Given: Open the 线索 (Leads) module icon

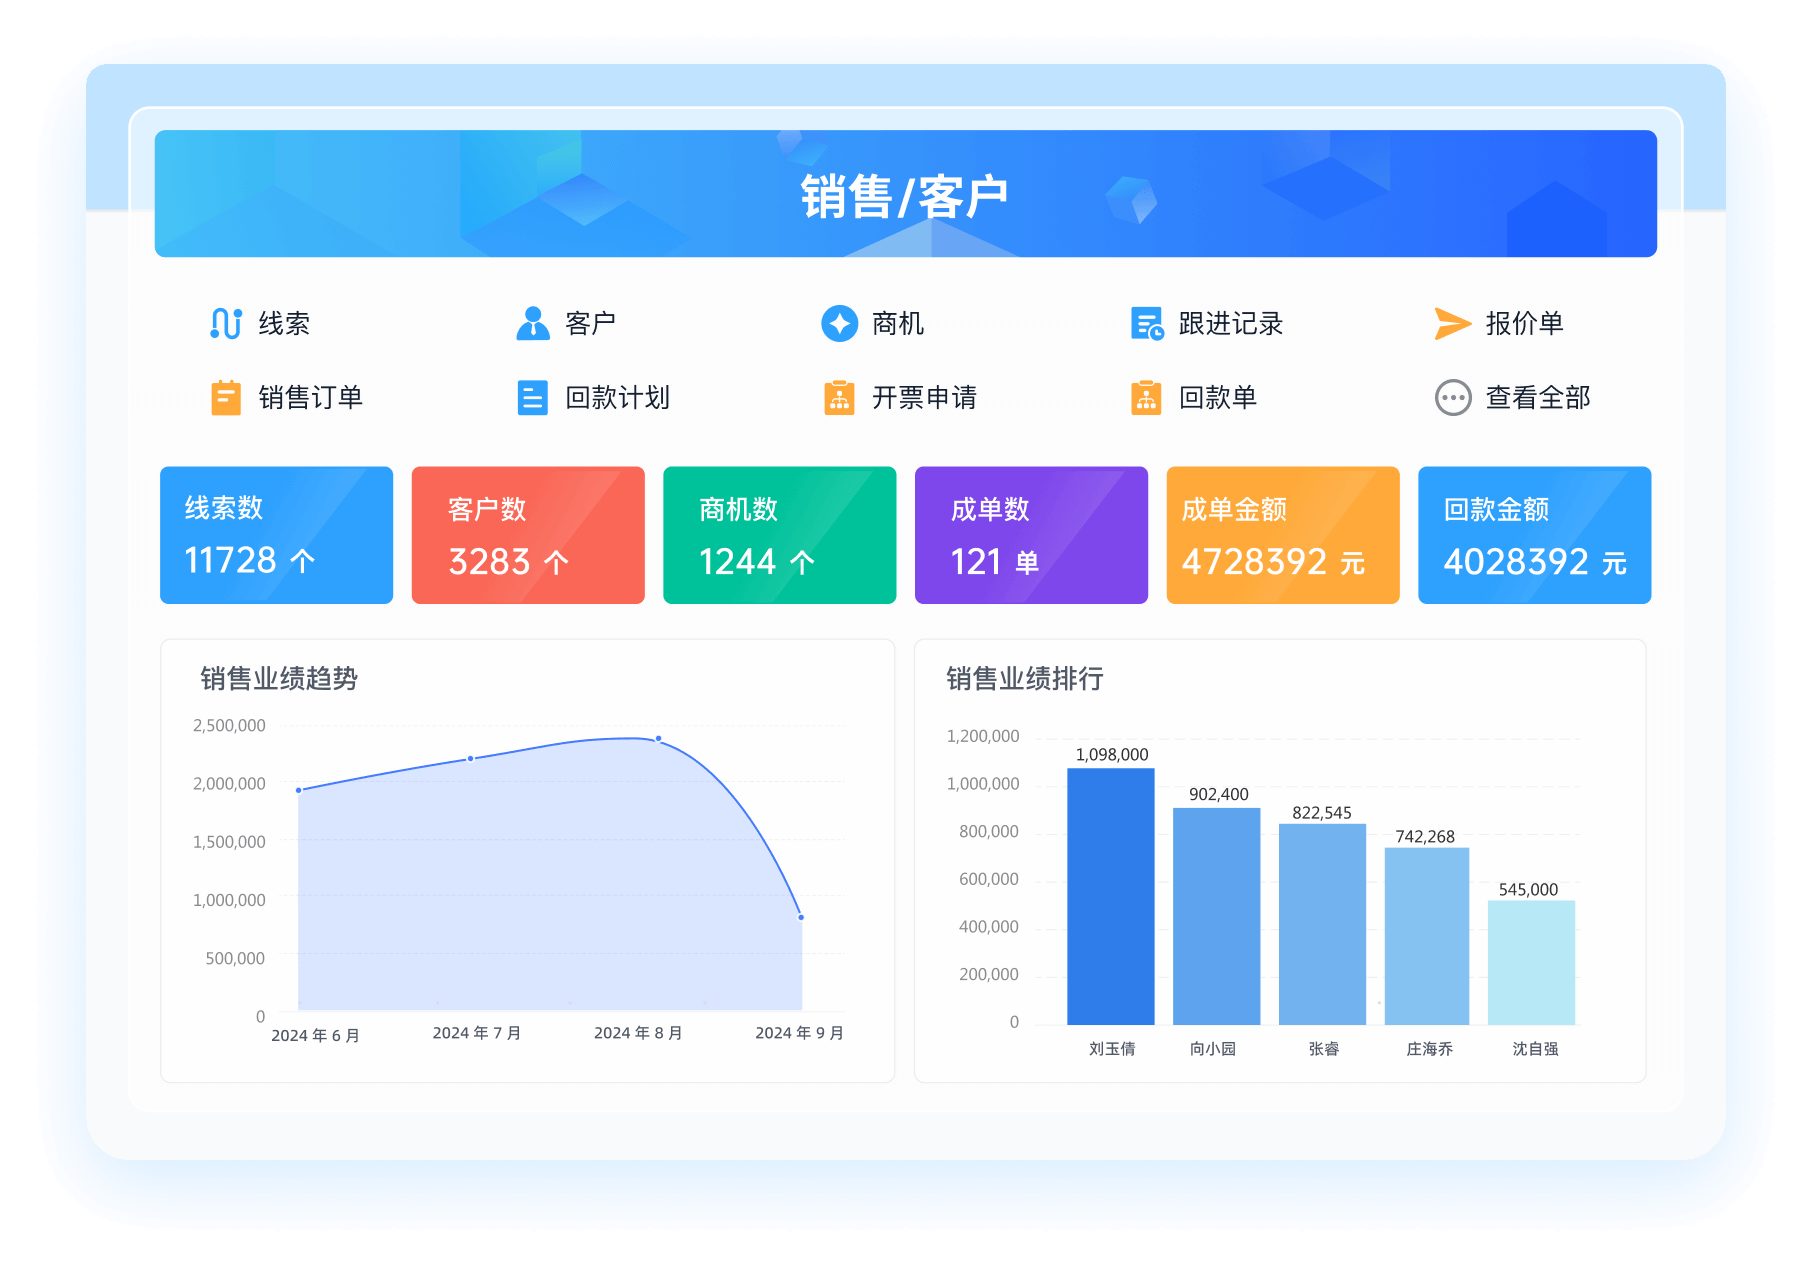Looking at the screenshot, I should click(228, 322).
